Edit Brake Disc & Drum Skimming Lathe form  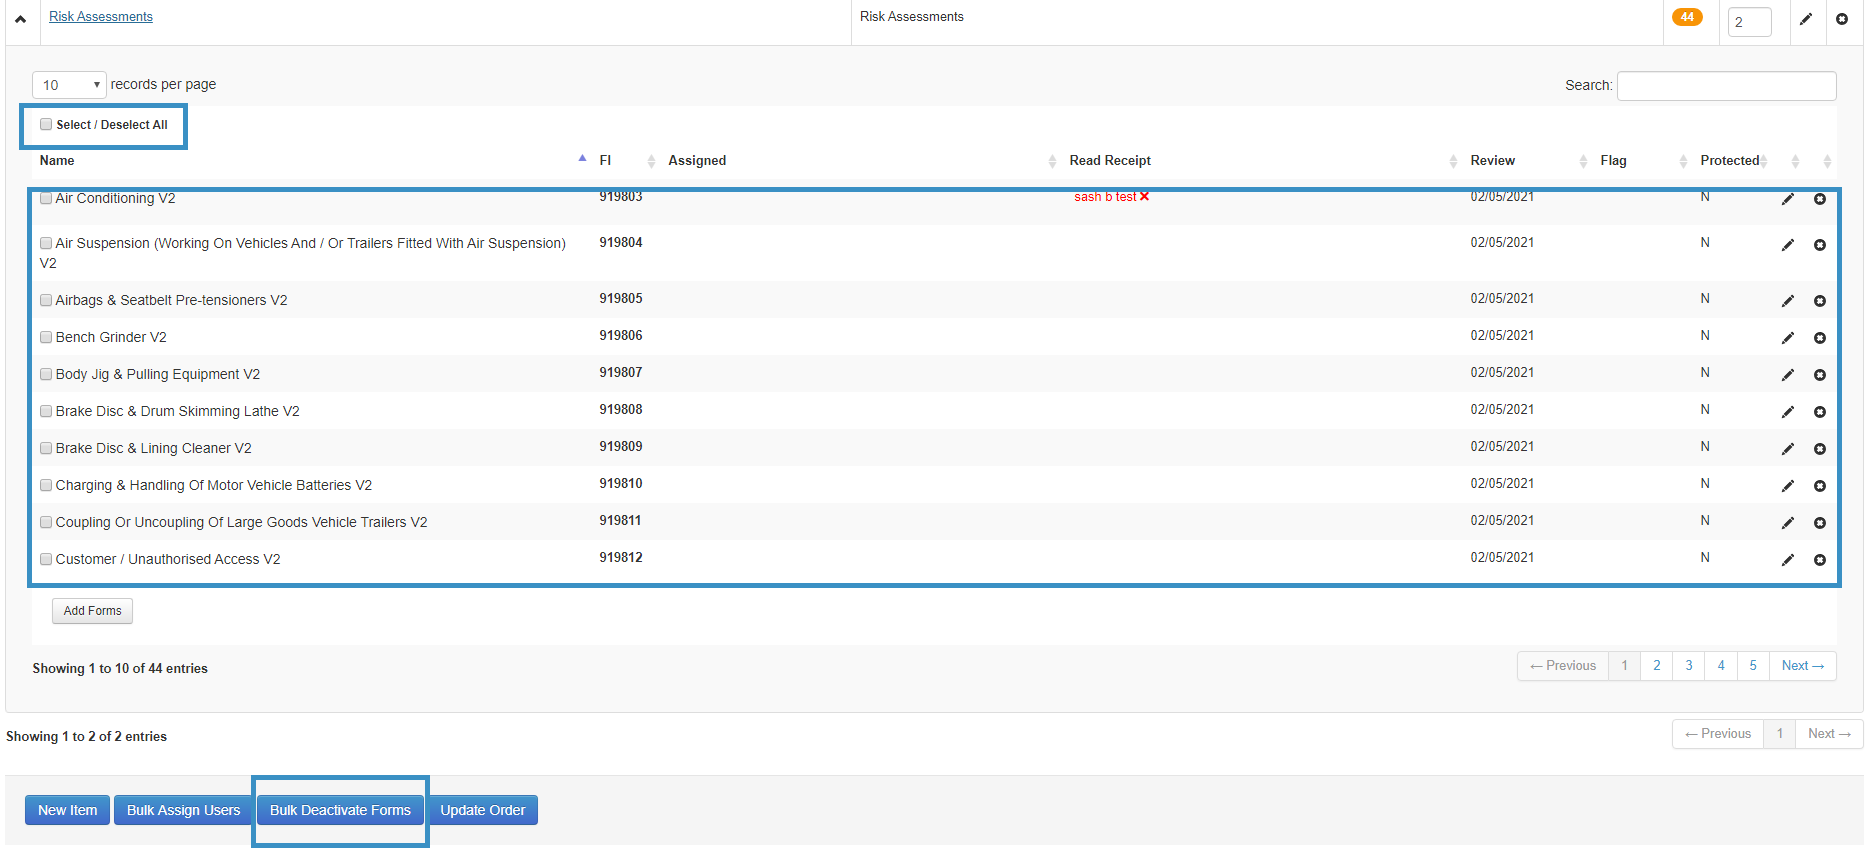point(1788,412)
